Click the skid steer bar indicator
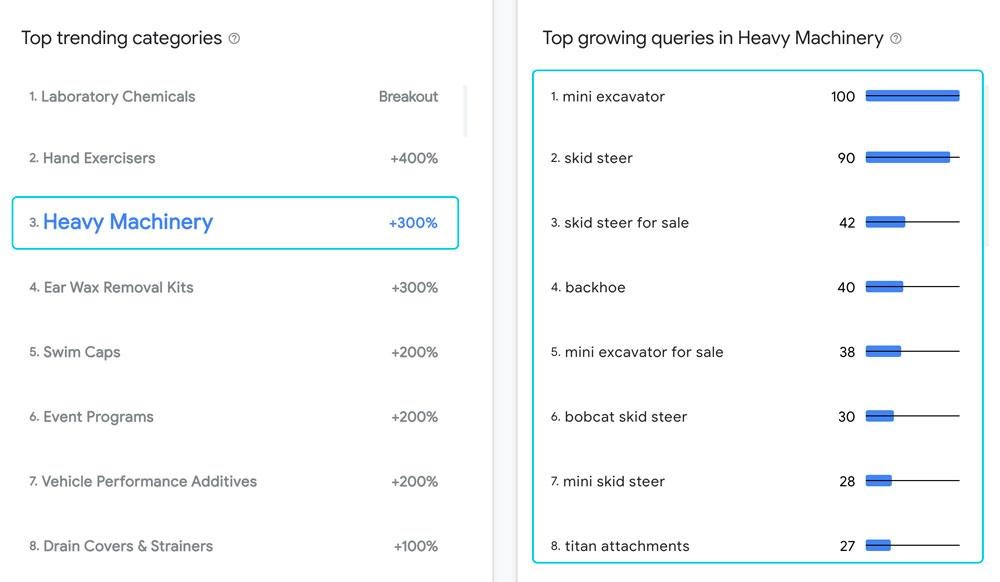This screenshot has height=582, width=1000. point(912,157)
